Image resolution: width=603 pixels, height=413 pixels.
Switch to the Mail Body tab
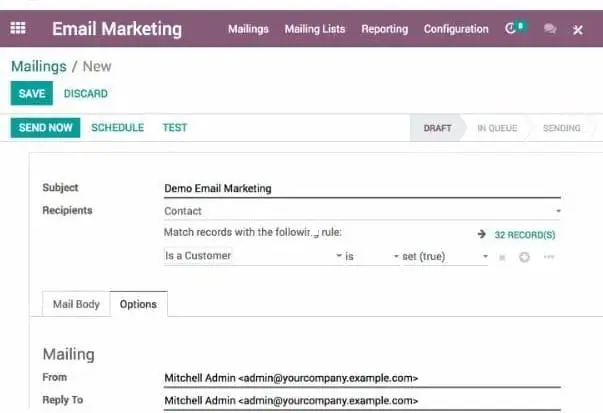coord(75,304)
